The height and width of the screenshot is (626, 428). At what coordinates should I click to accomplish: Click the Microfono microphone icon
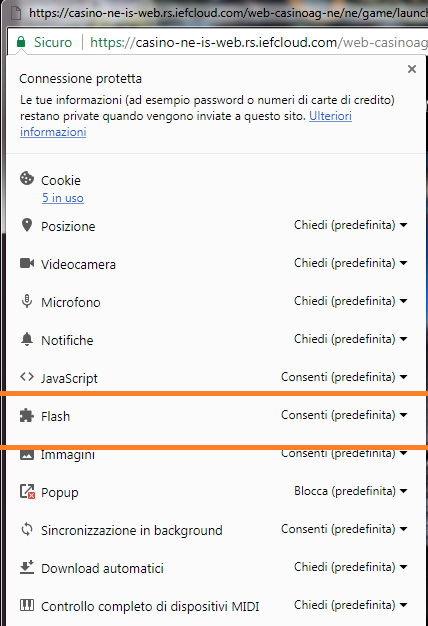click(x=27, y=301)
